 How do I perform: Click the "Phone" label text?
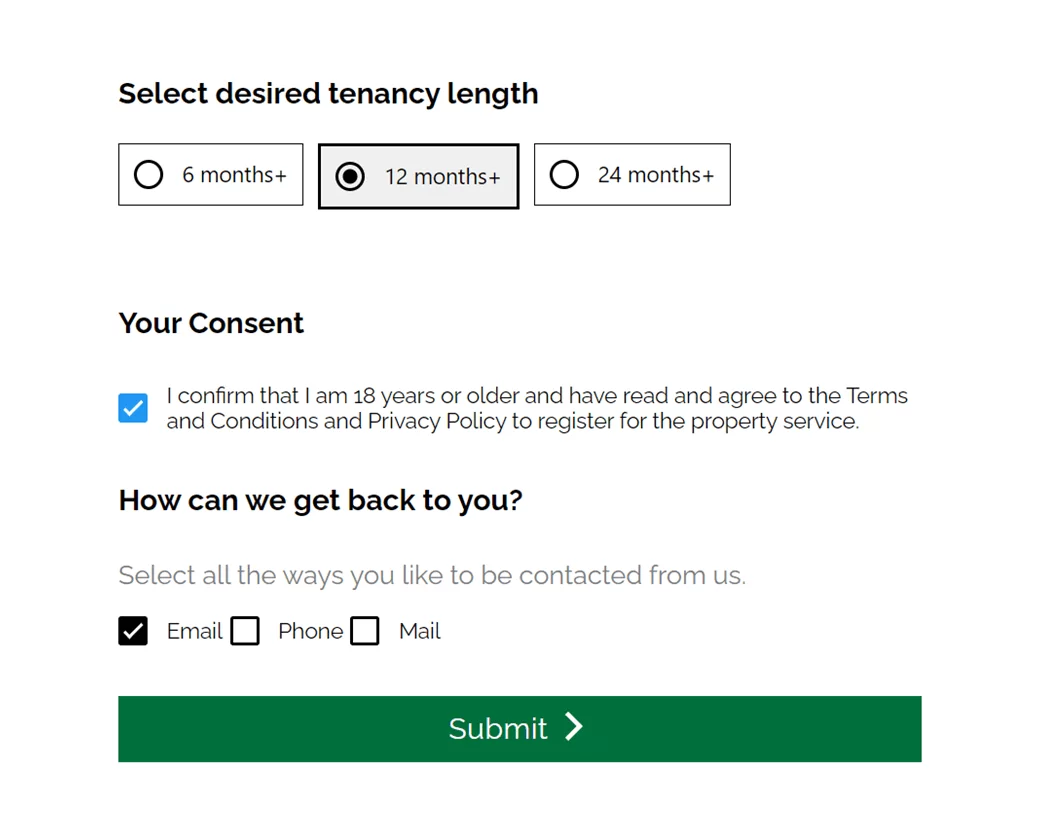click(x=310, y=631)
